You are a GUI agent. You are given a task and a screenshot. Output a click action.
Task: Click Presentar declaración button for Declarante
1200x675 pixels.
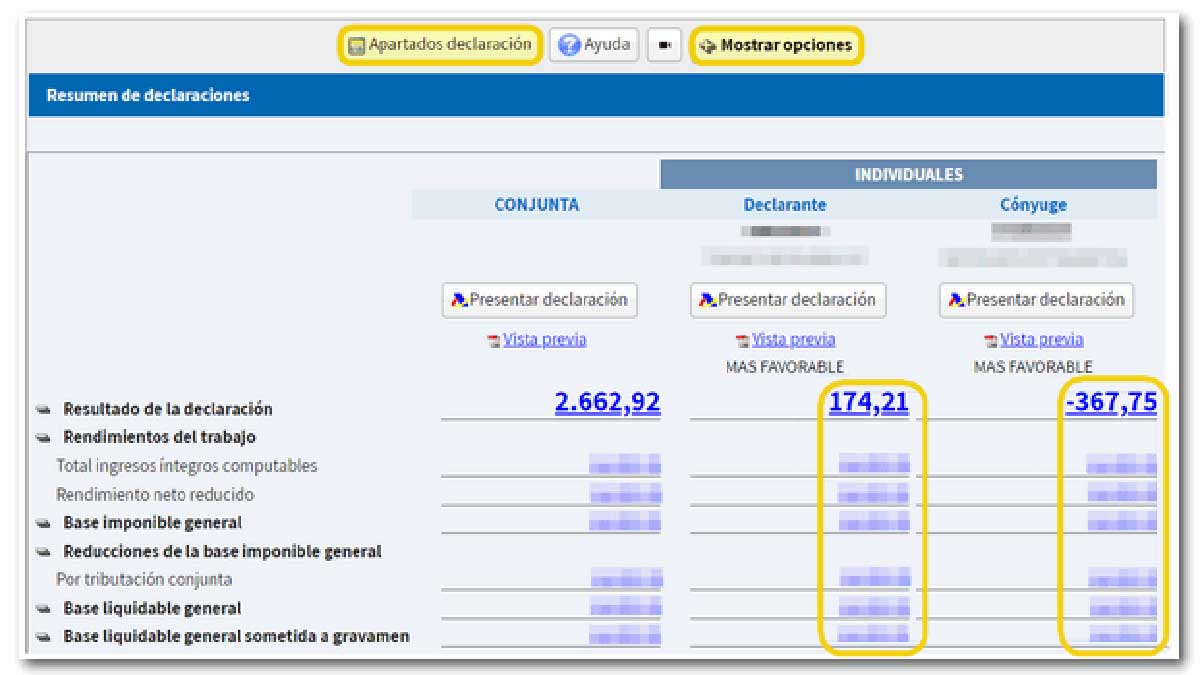[x=785, y=300]
